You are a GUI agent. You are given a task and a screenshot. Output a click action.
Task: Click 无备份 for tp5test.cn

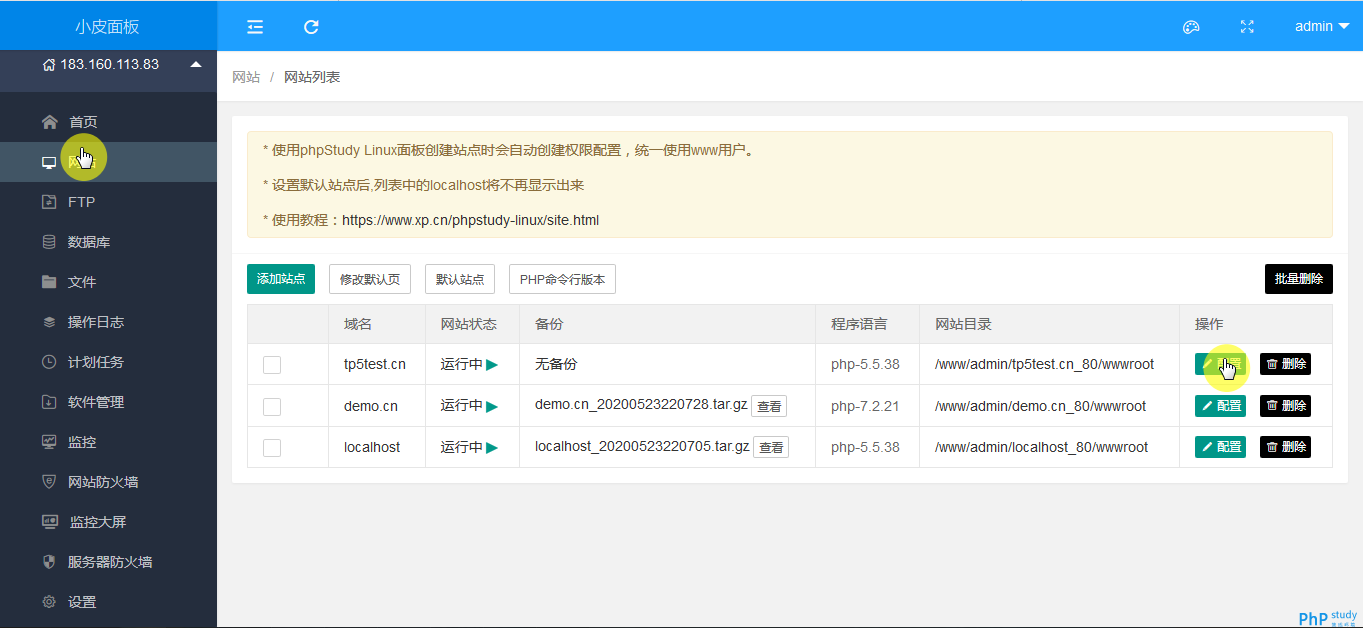pos(556,364)
